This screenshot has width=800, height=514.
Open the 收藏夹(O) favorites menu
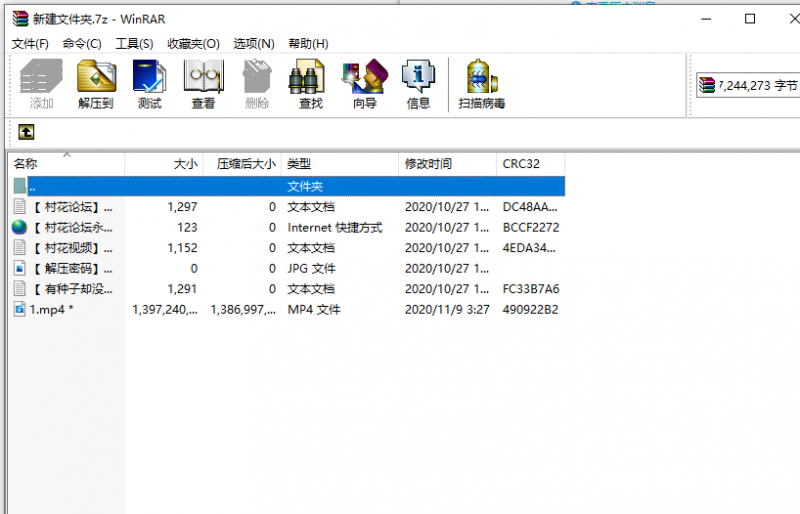click(x=193, y=43)
